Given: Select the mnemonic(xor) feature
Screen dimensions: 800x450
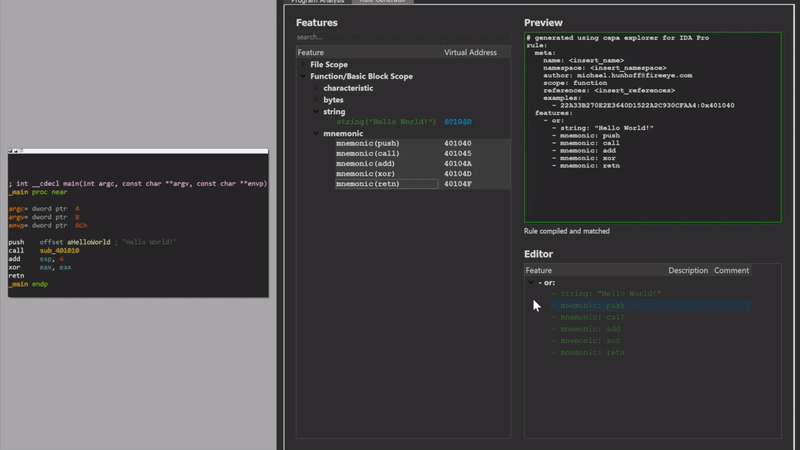Looking at the screenshot, I should coord(365,174).
